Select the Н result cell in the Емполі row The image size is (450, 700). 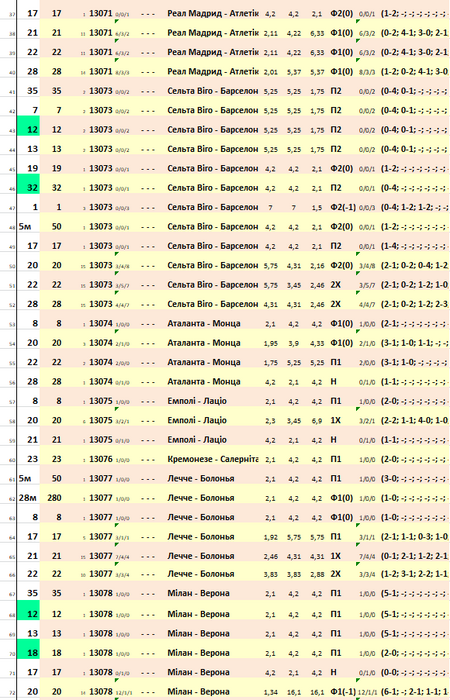[333, 440]
